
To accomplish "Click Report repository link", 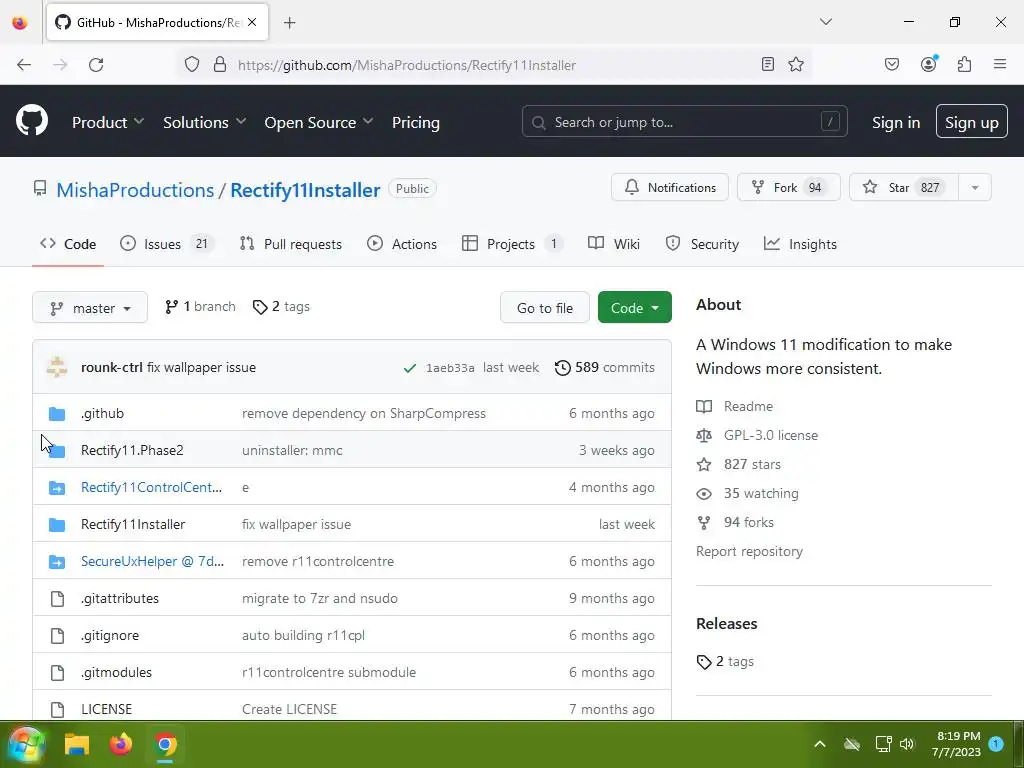I will pyautogui.click(x=749, y=551).
